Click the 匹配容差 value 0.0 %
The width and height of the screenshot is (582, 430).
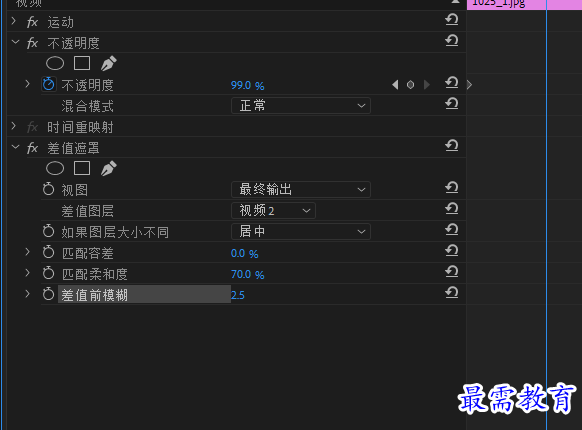pyautogui.click(x=244, y=254)
